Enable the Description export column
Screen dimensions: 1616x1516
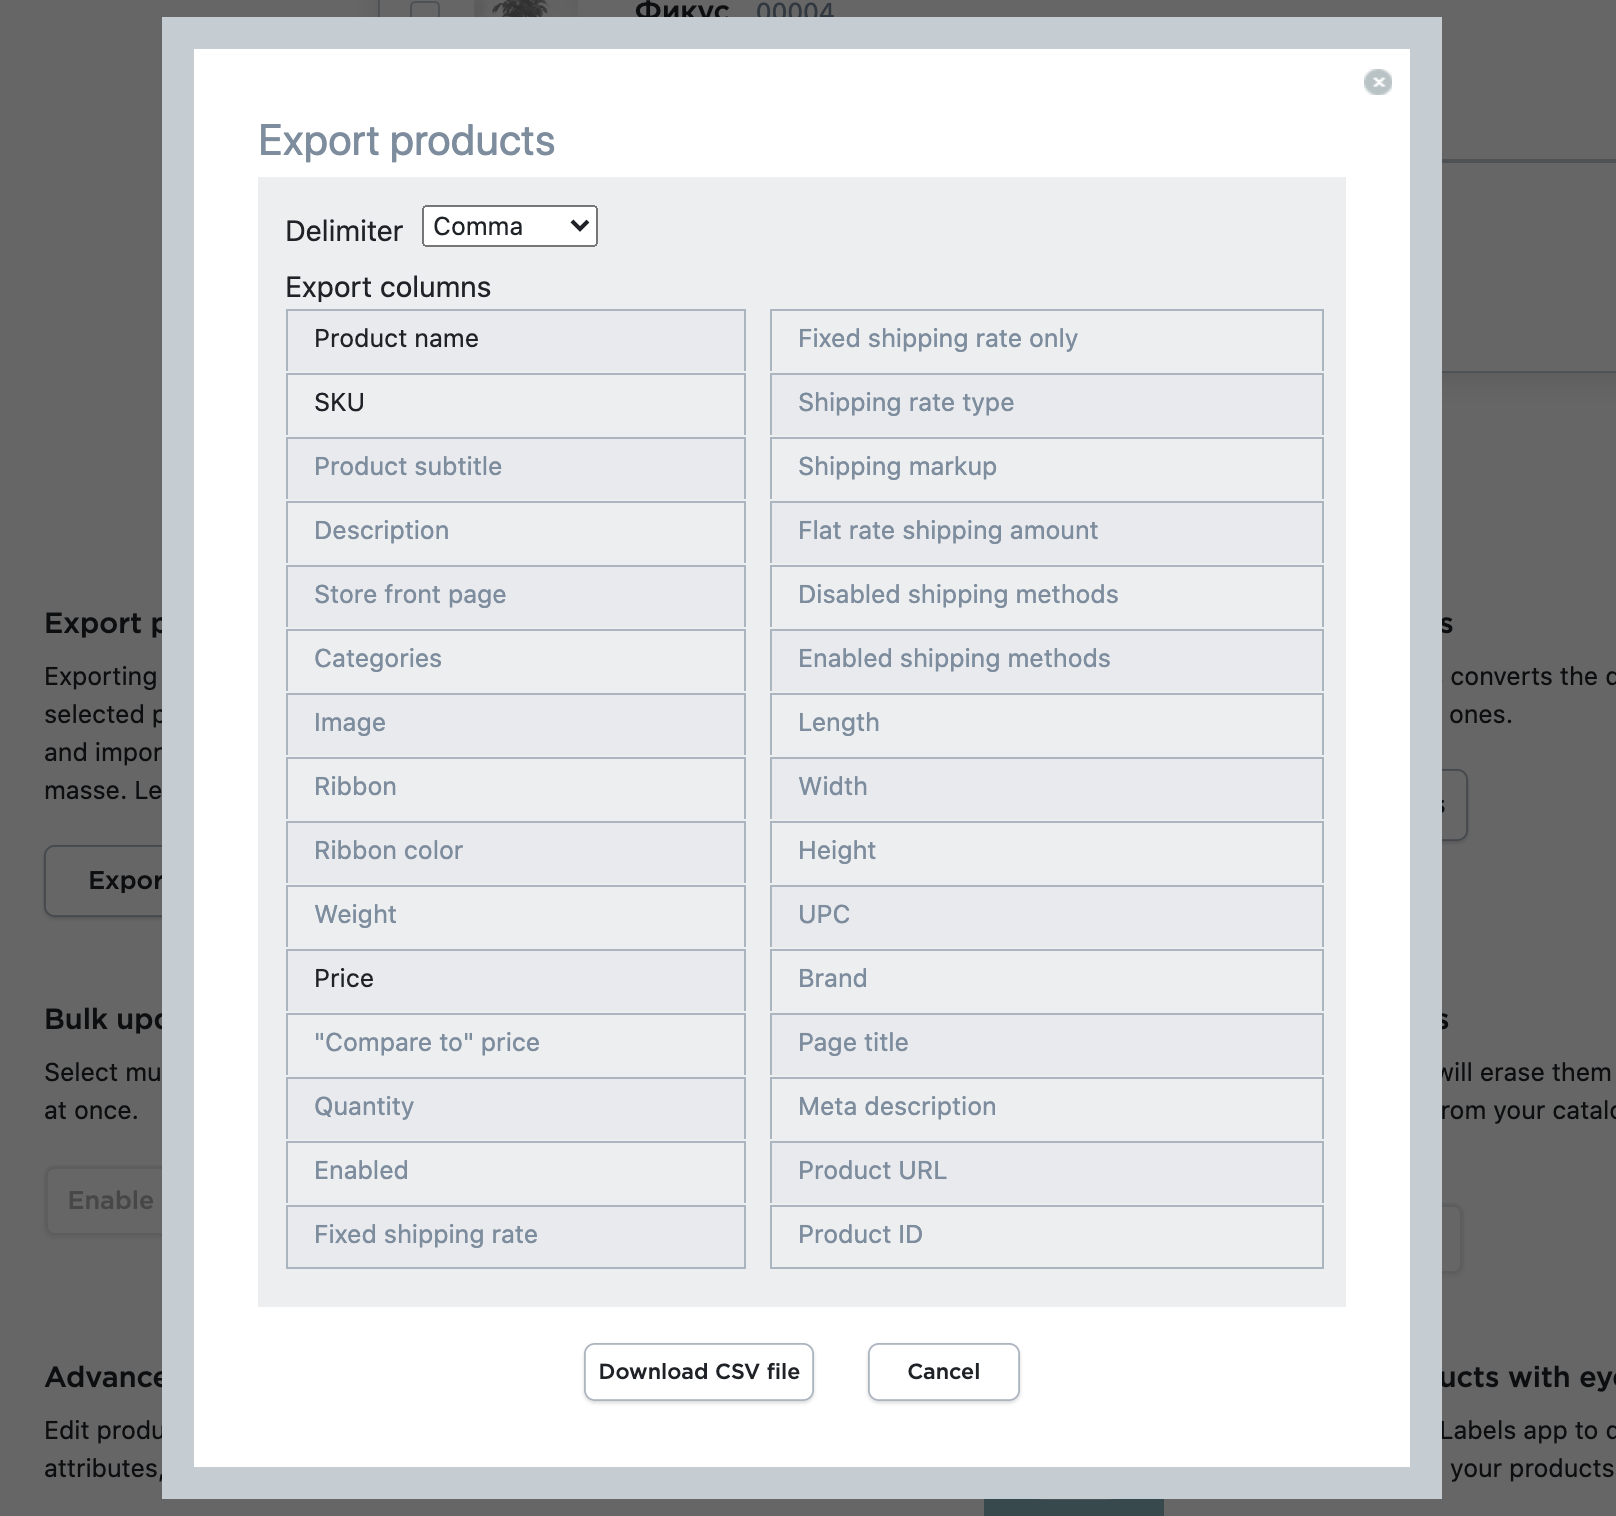(515, 532)
